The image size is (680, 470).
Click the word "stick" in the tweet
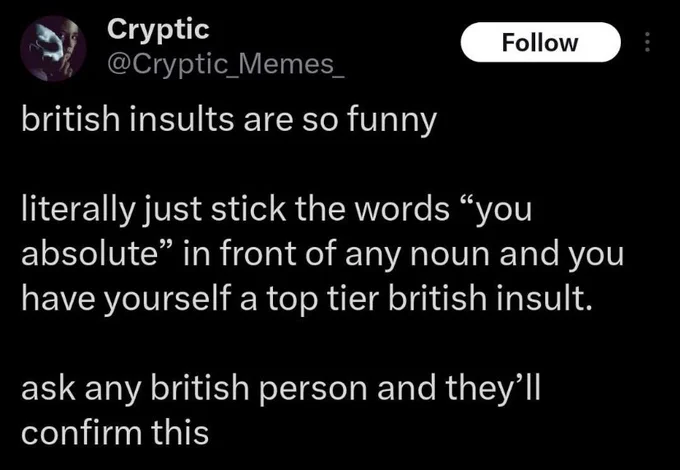(x=248, y=209)
